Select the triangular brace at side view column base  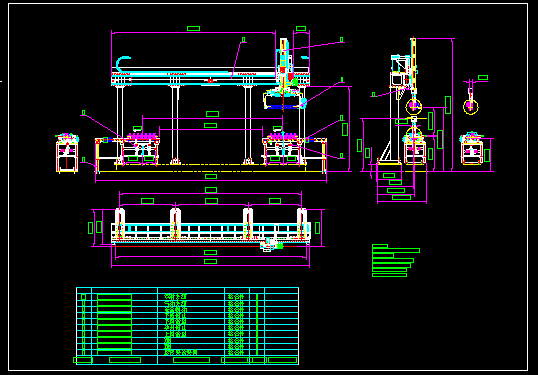pos(385,151)
